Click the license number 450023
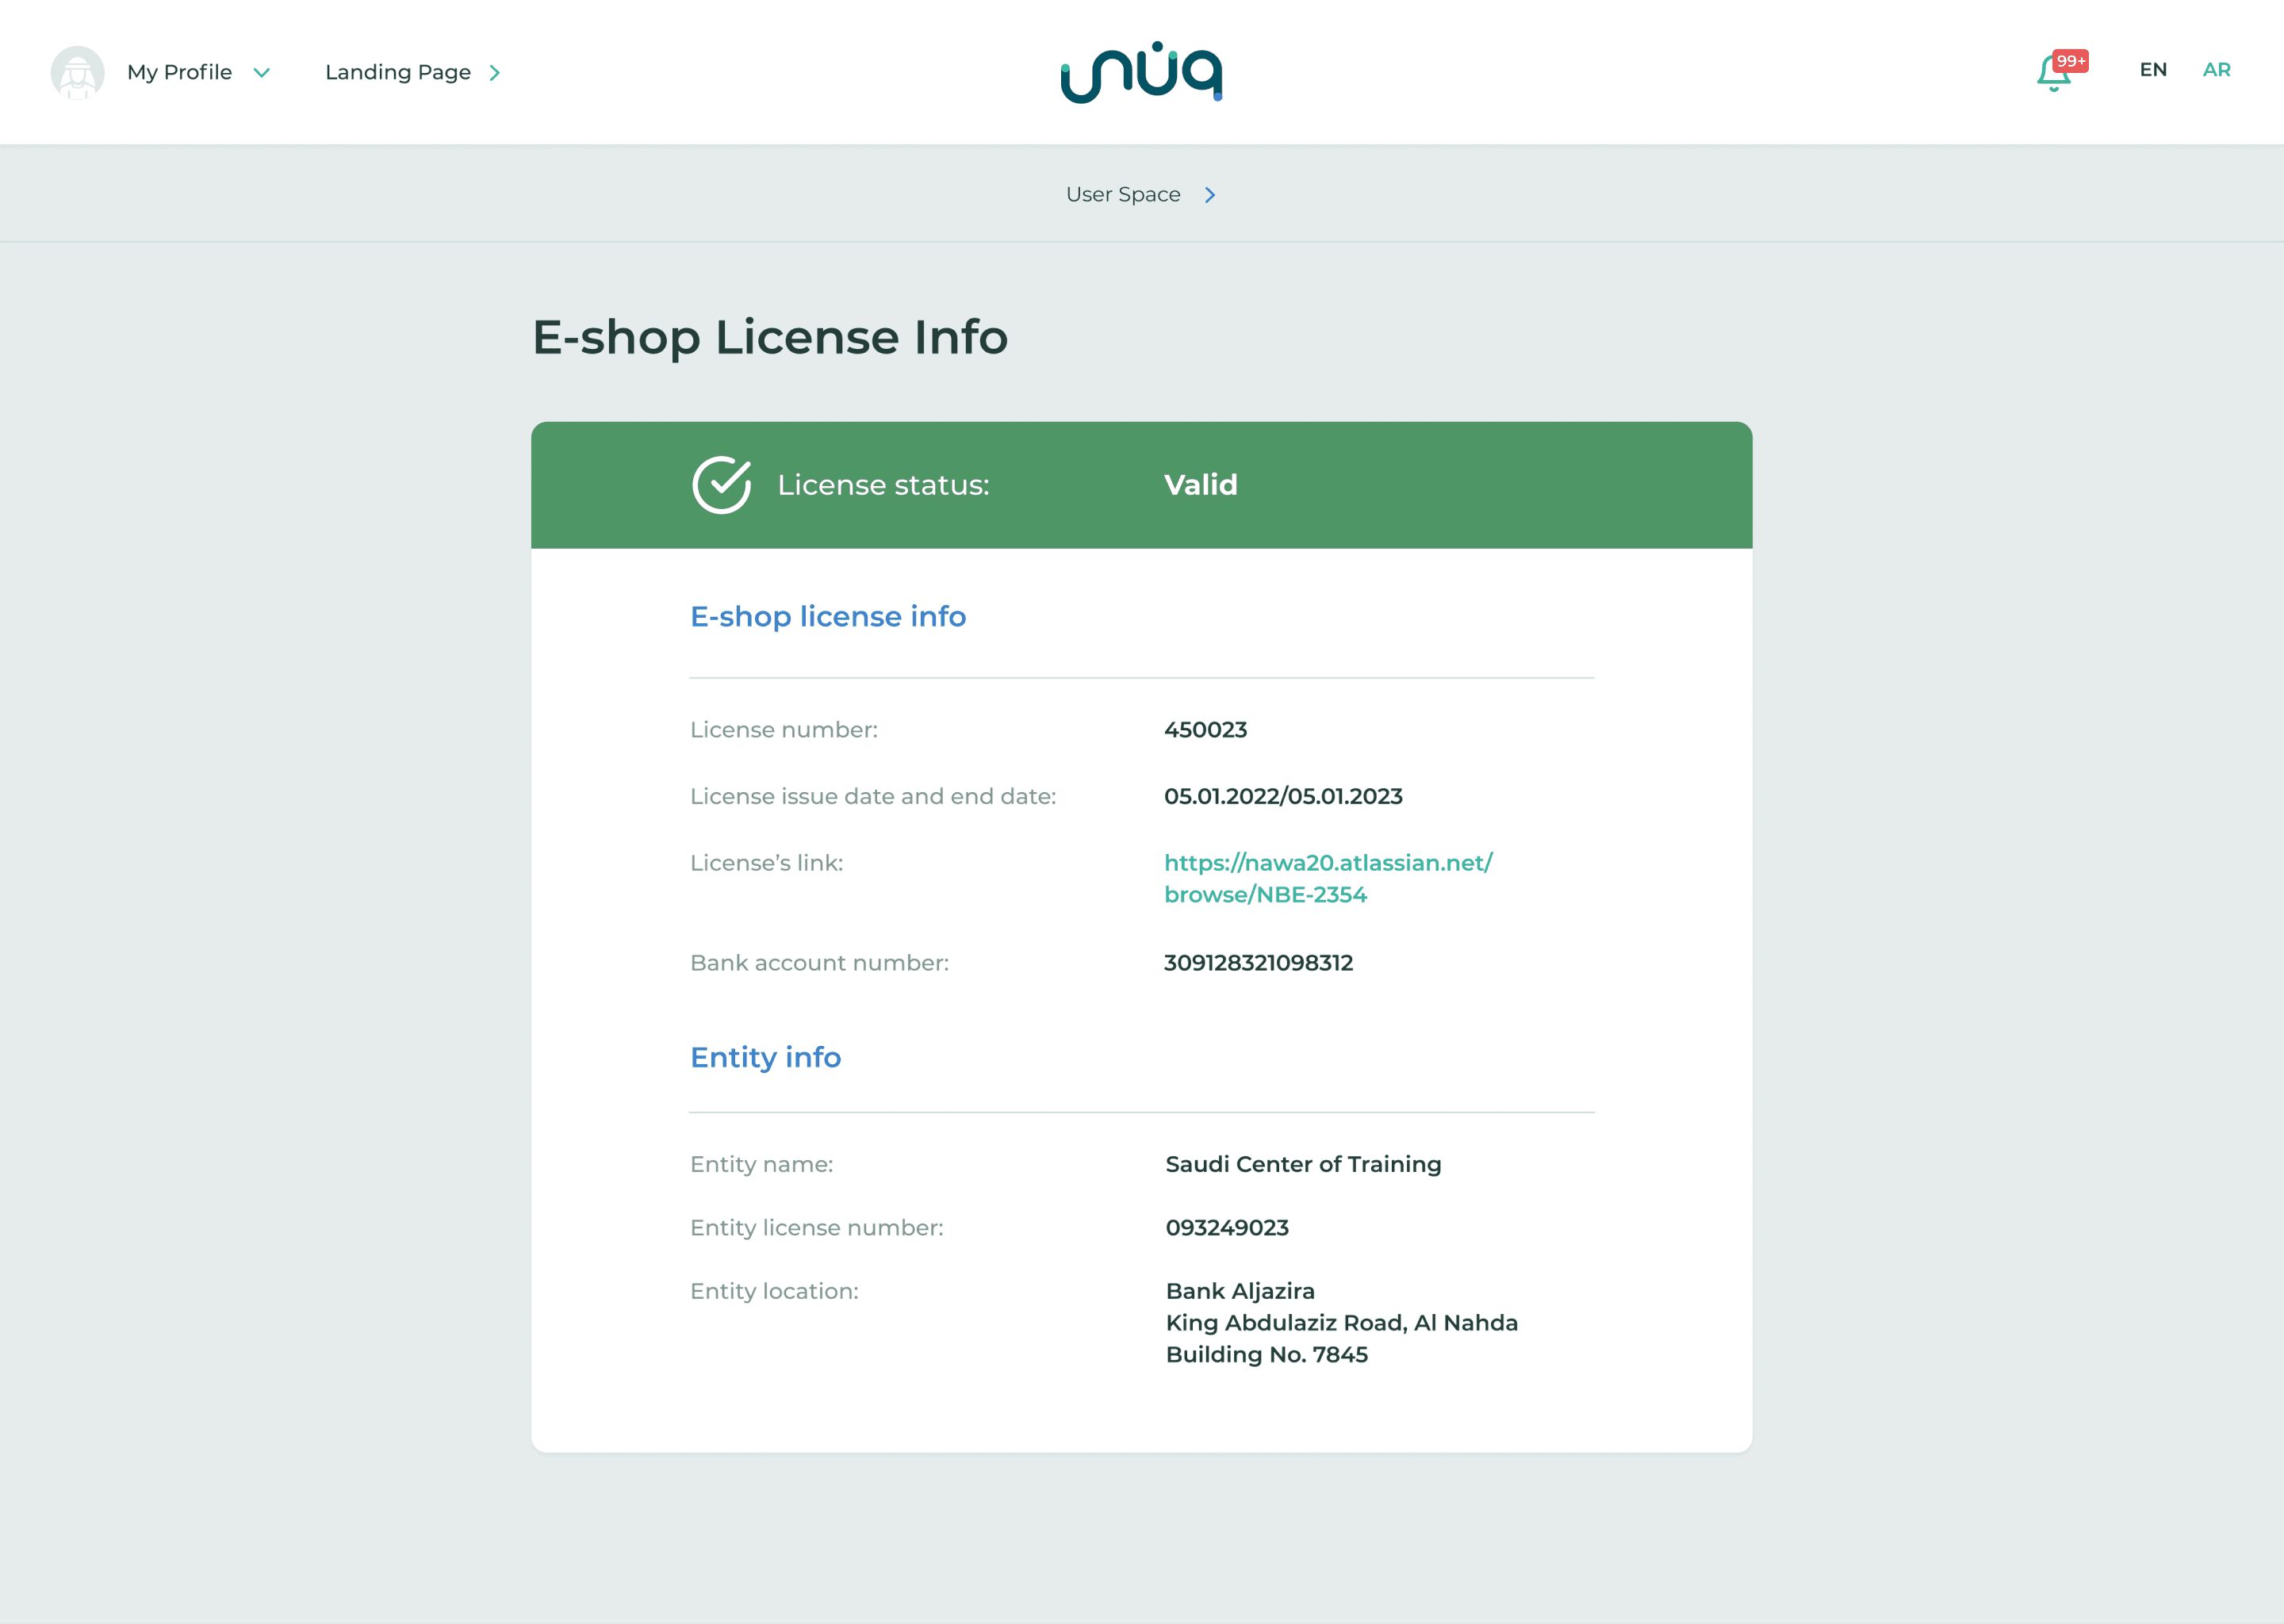Screen dimensions: 2284x1624 point(1205,730)
